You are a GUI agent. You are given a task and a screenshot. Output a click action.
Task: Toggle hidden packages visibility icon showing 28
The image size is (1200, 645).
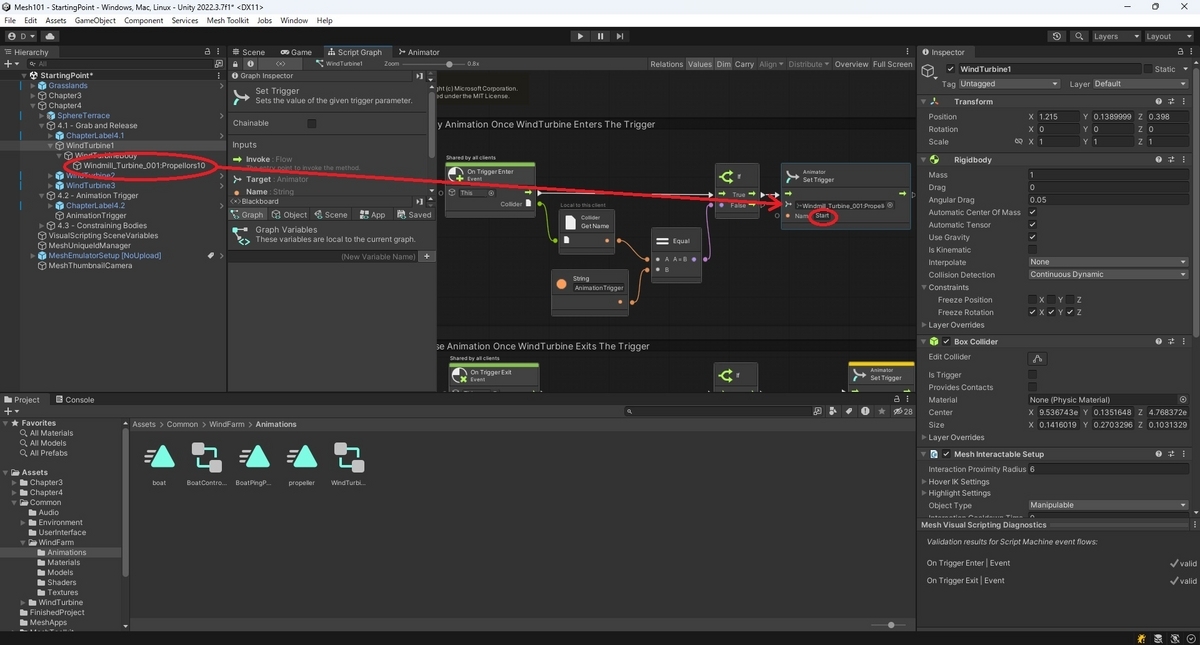[x=901, y=411]
